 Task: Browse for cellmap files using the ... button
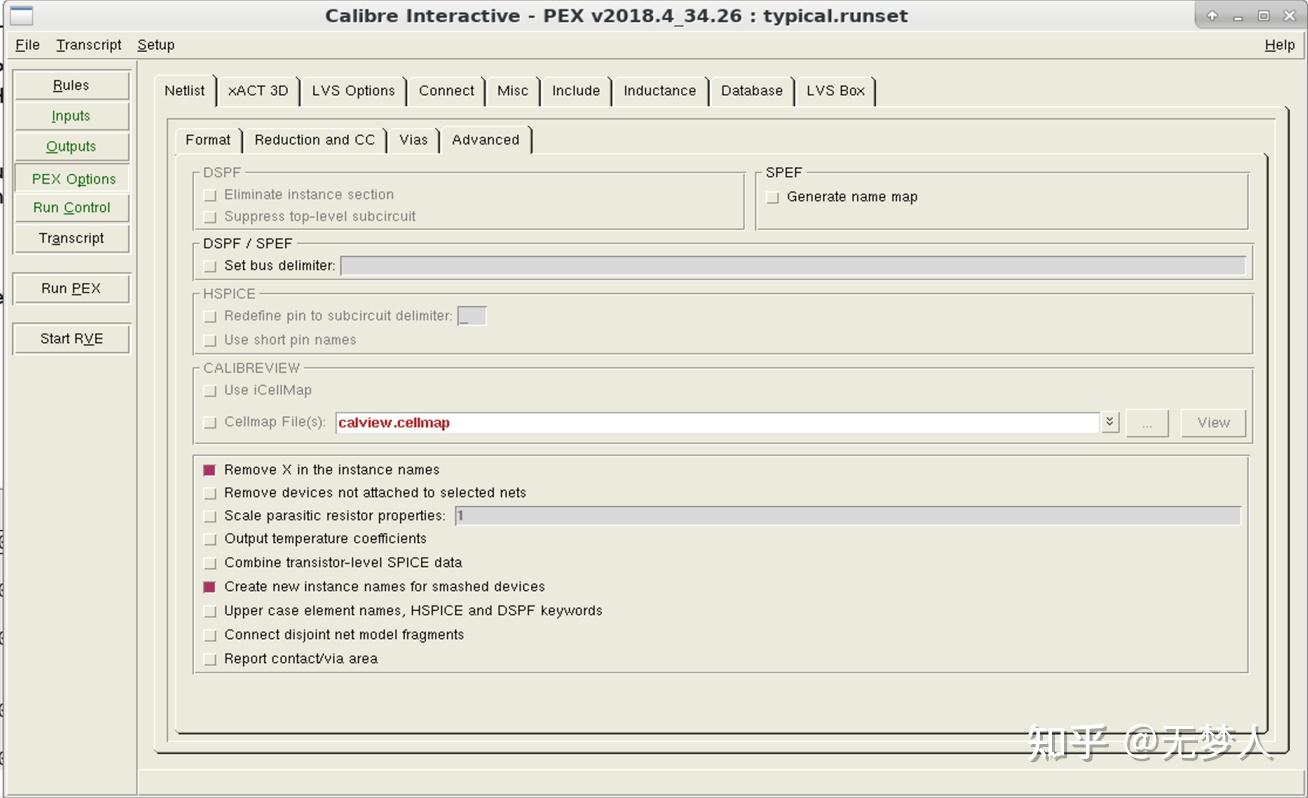click(1147, 422)
